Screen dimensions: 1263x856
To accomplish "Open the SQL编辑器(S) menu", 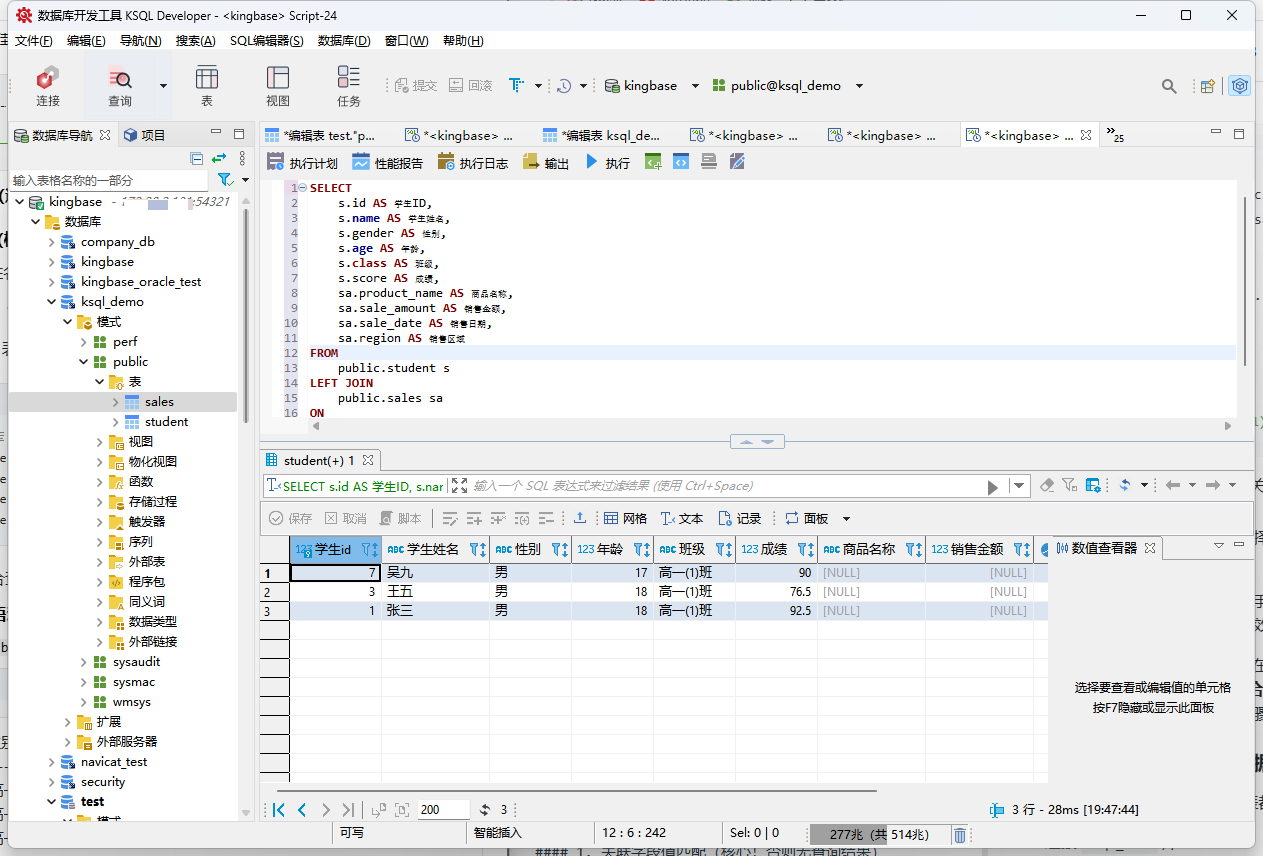I will (266, 41).
